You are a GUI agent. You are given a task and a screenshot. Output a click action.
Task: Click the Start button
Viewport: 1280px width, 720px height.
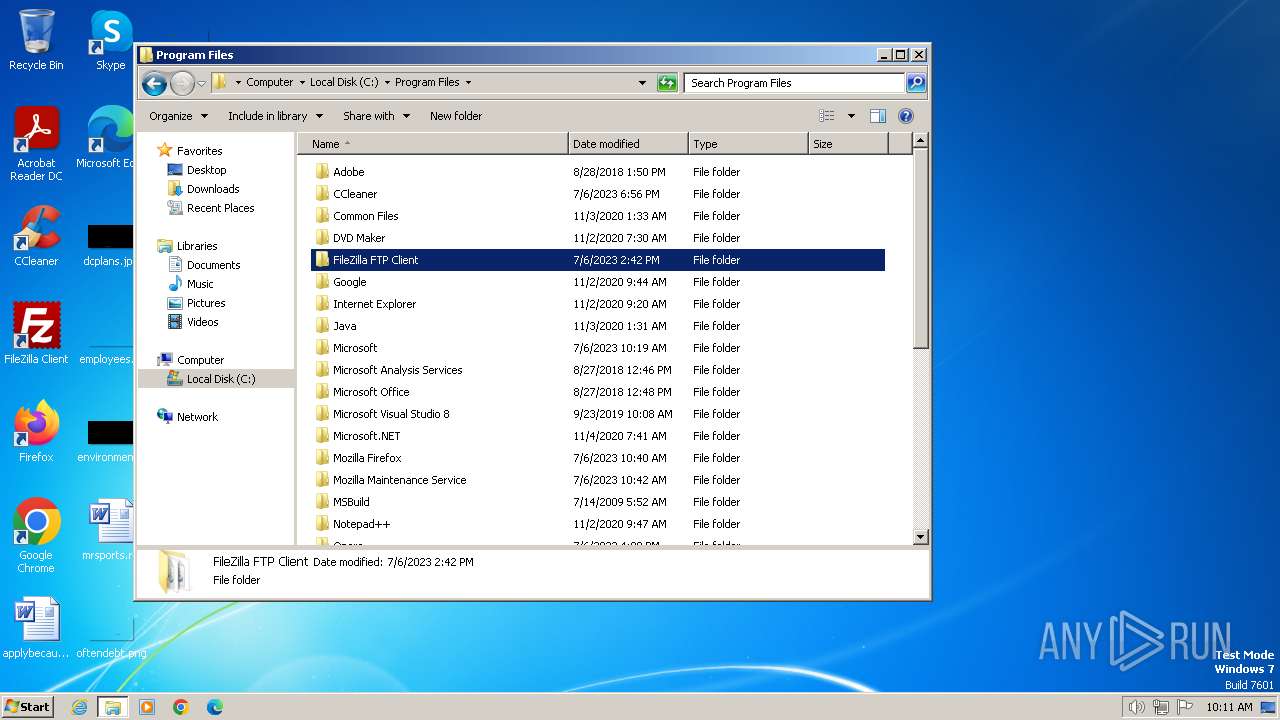[27, 707]
